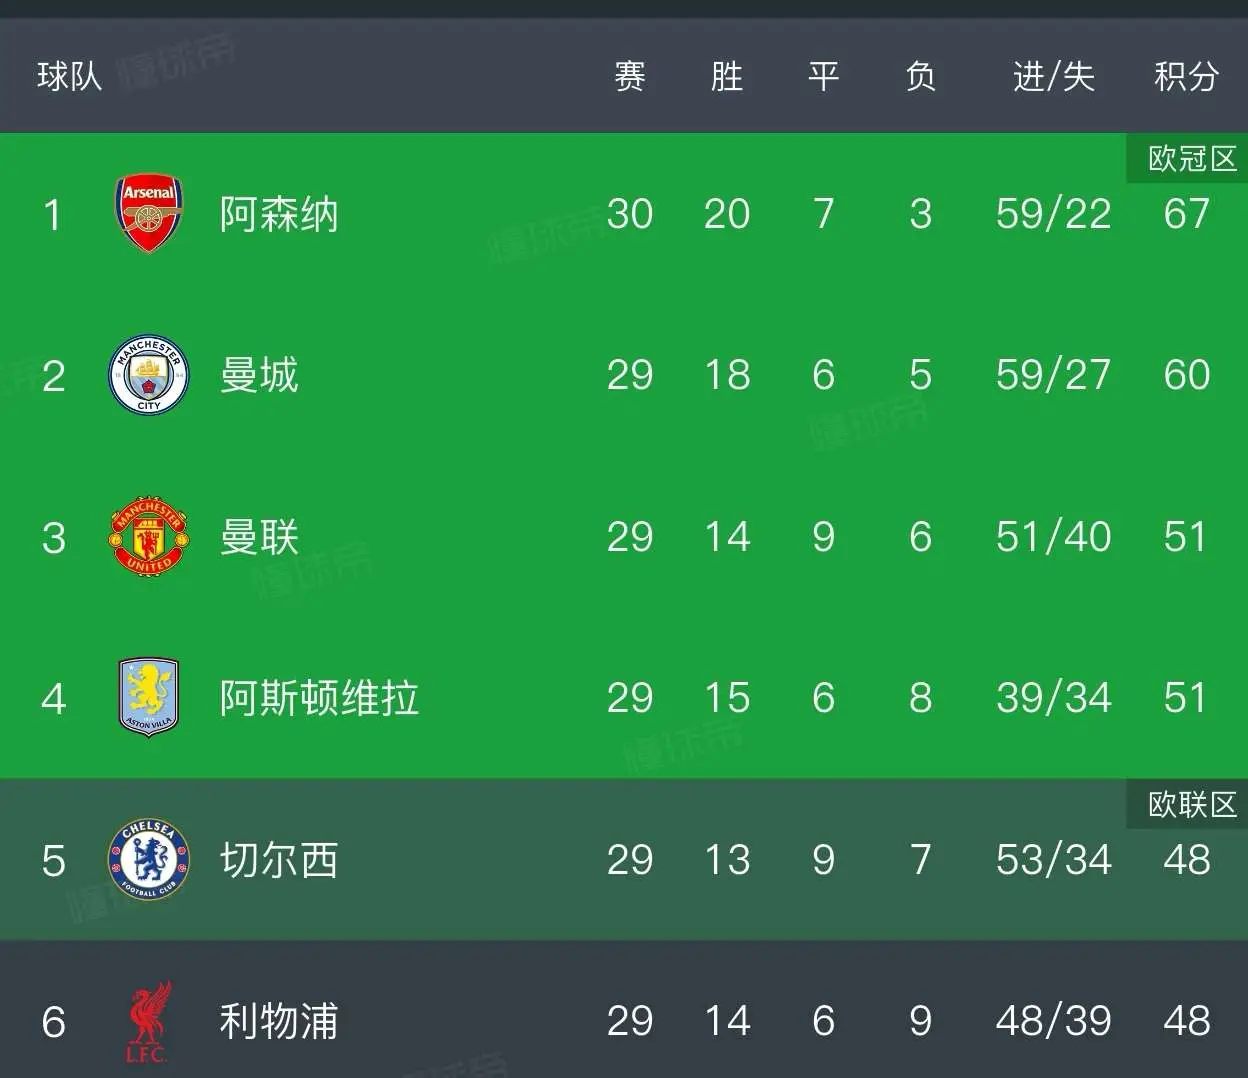Select 利物浦 team row name
The image size is (1248, 1078).
point(279,1021)
